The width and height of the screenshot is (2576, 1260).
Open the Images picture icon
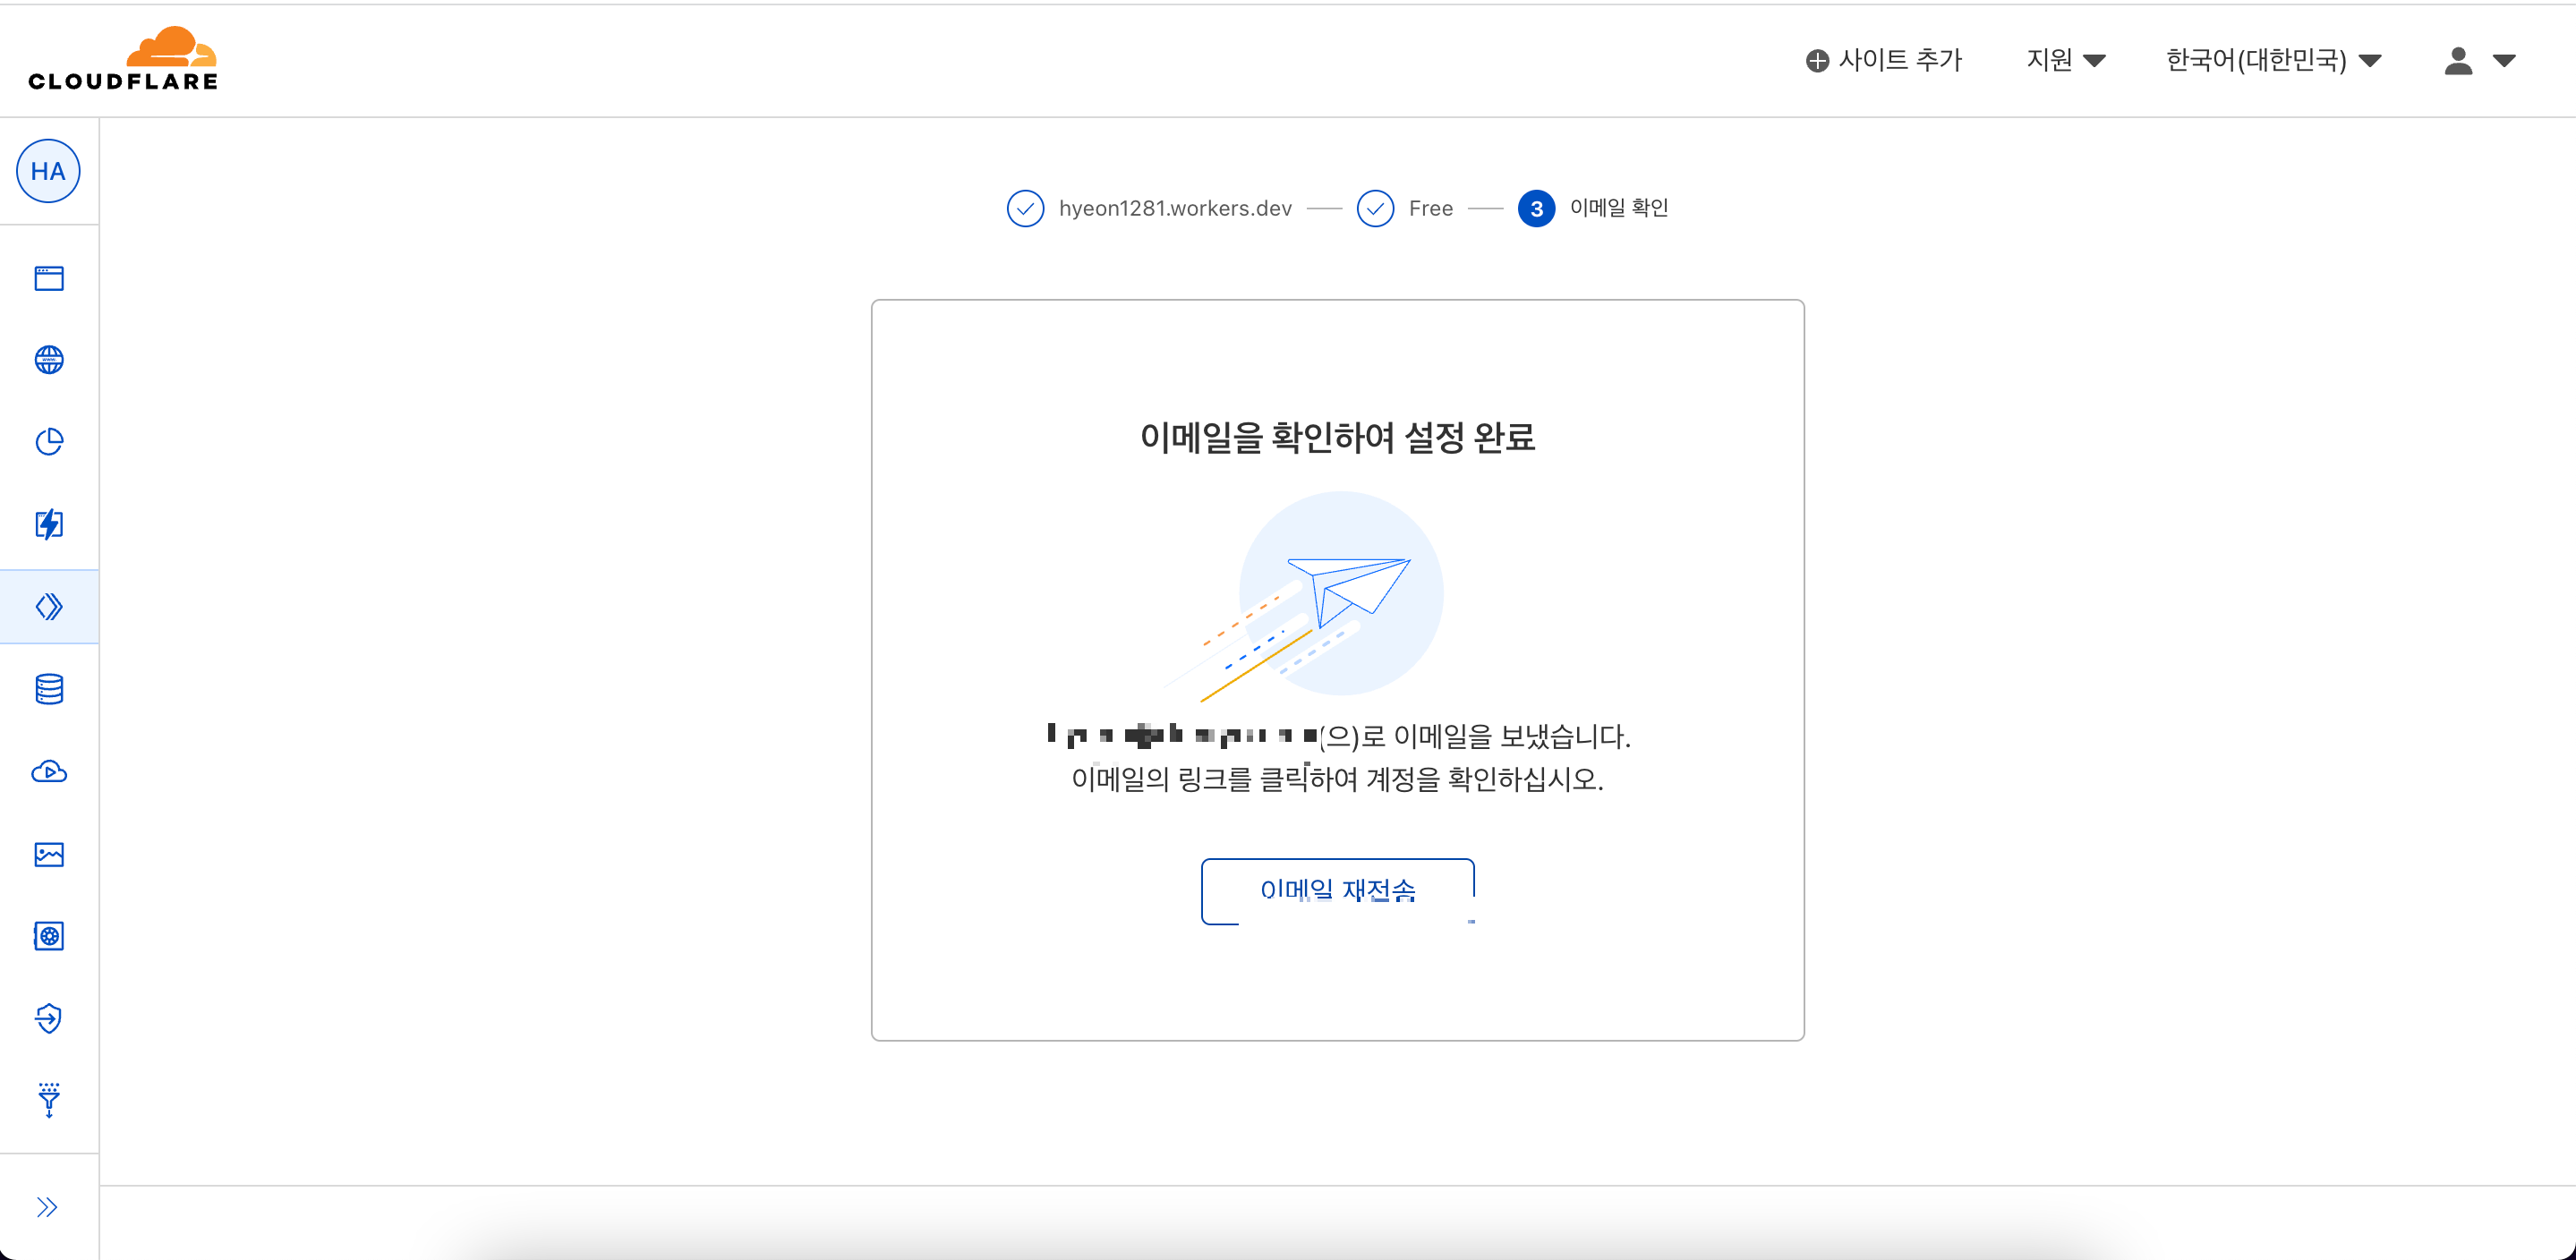tap(49, 854)
